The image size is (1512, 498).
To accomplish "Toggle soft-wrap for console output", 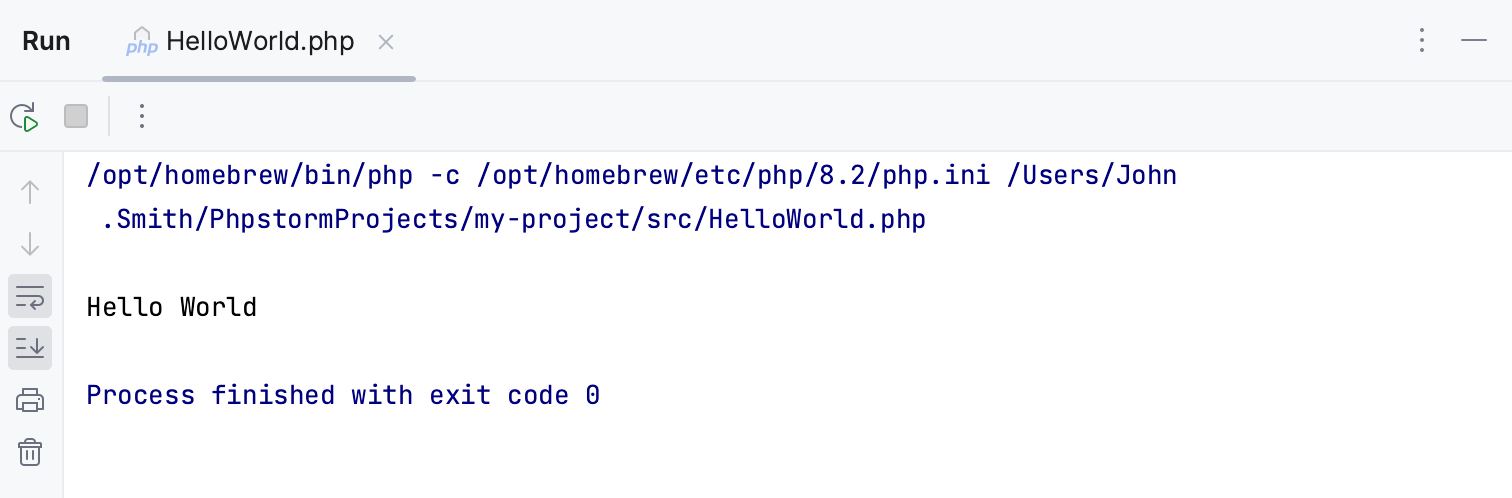I will coord(30,296).
